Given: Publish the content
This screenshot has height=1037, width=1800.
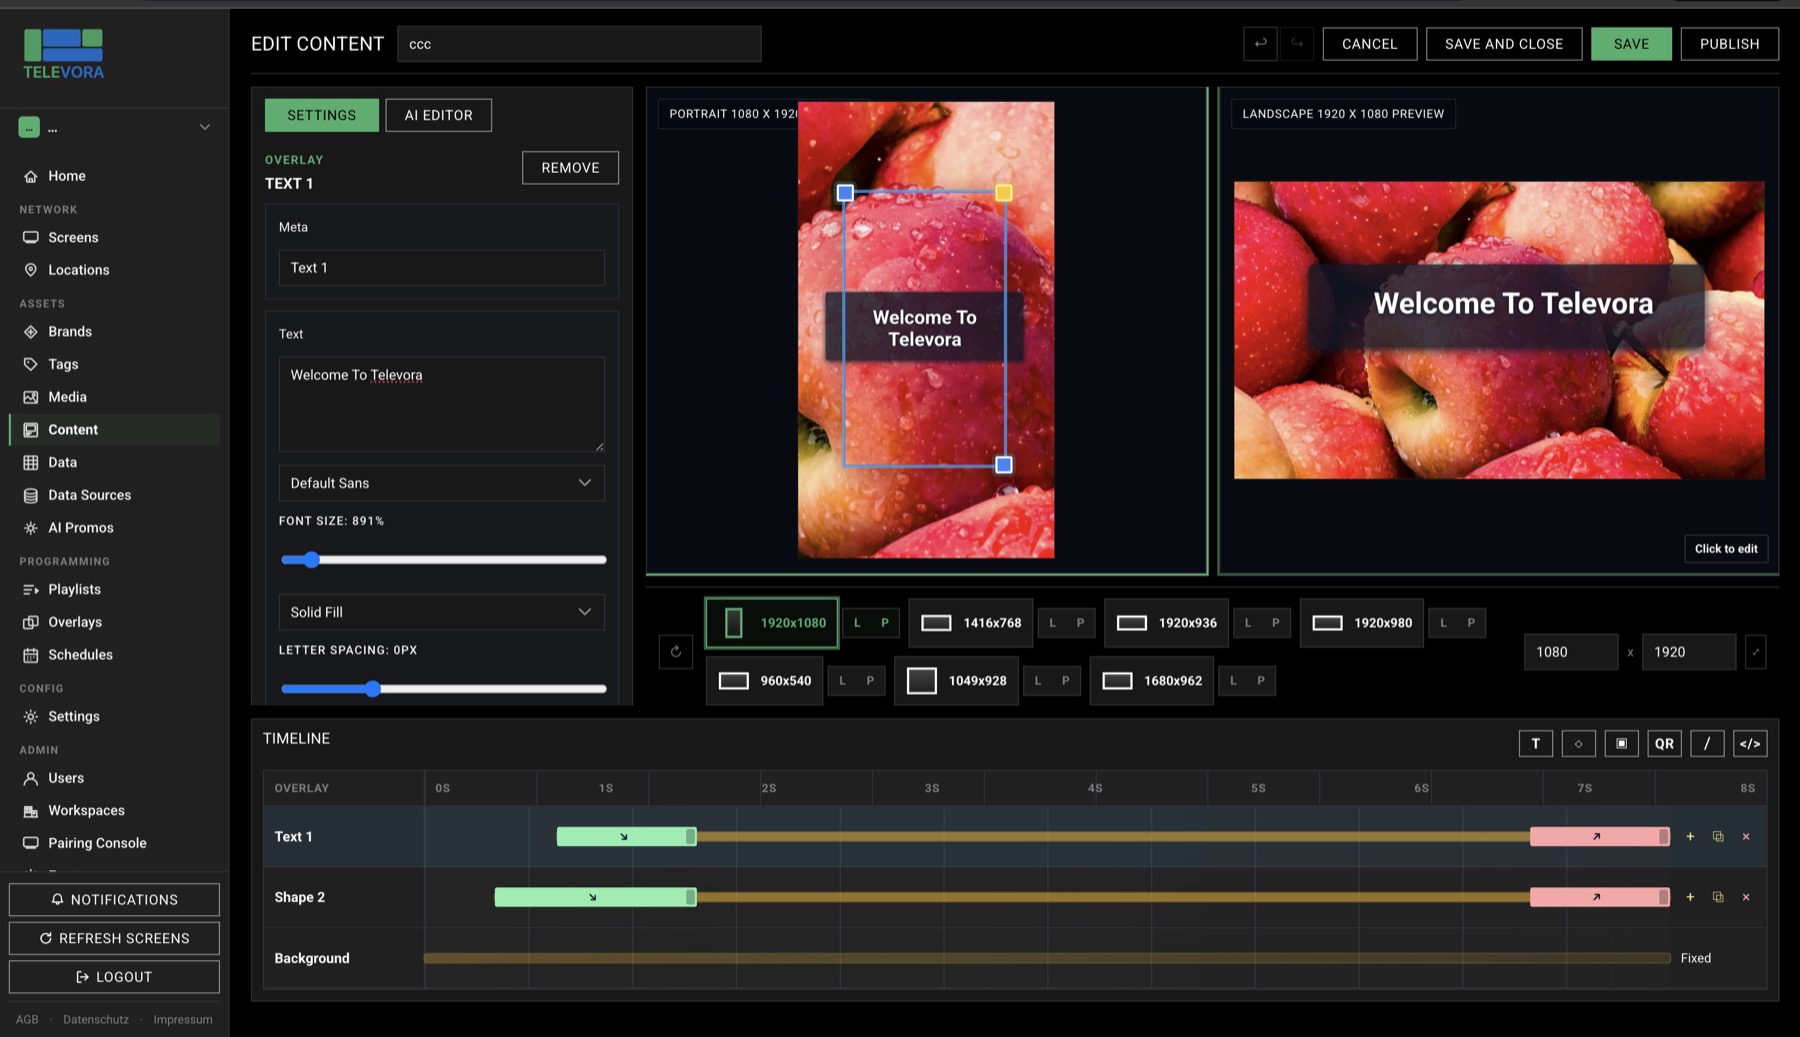Looking at the screenshot, I should 1729,43.
